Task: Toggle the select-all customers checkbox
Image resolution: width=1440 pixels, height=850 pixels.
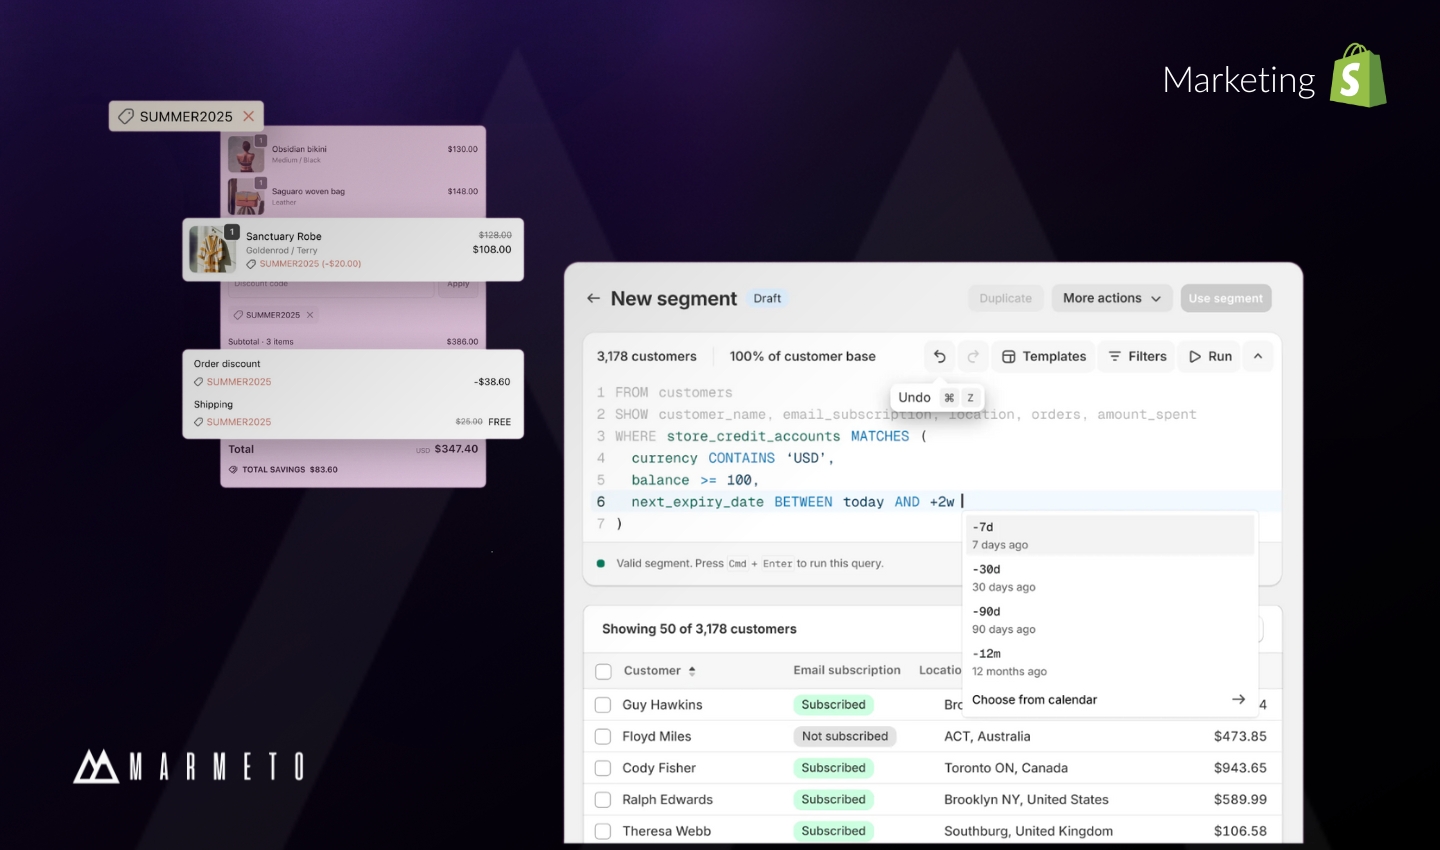Action: (603, 671)
